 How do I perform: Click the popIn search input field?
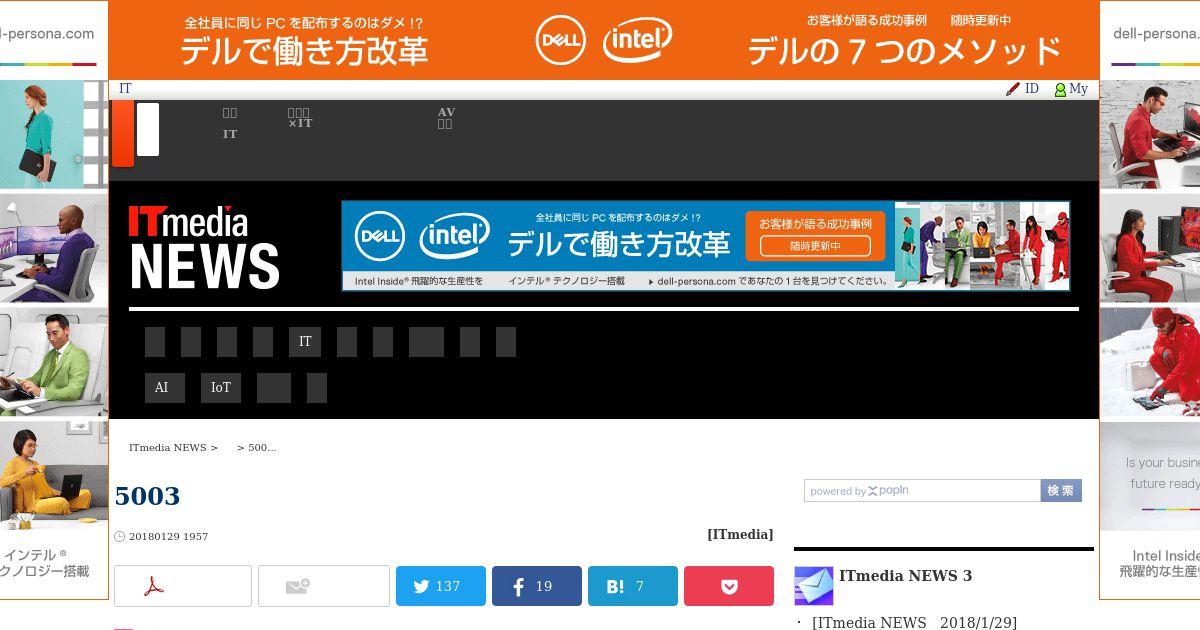(922, 491)
